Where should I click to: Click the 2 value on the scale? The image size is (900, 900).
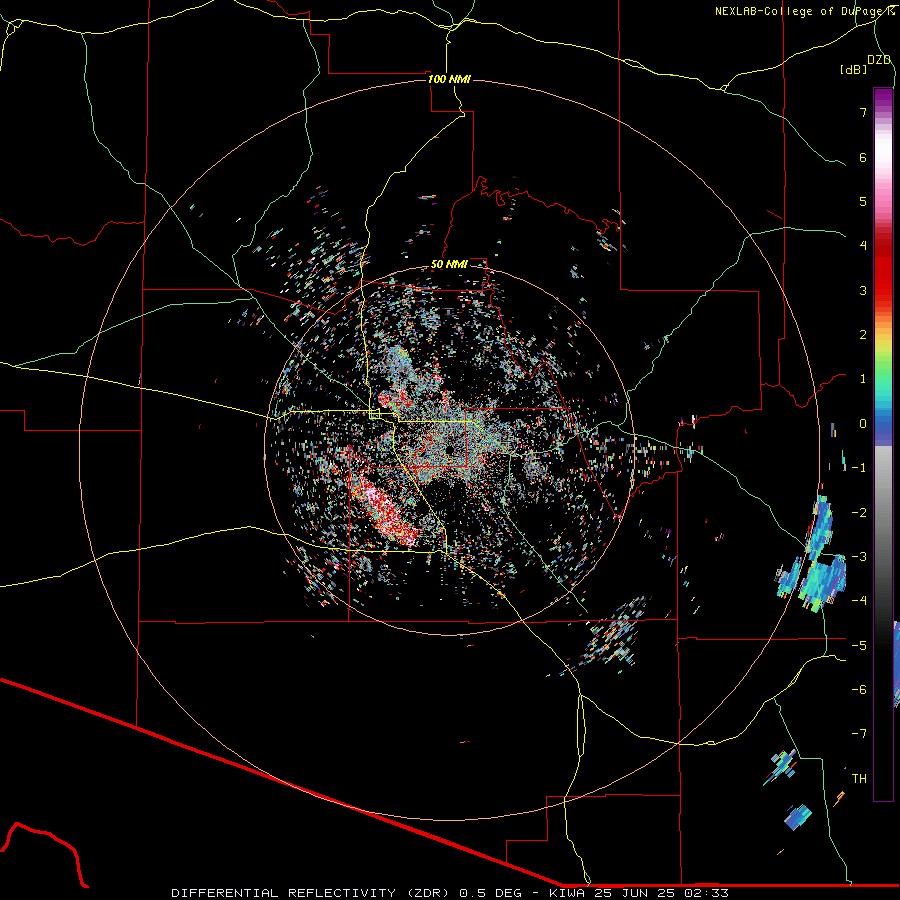863,335
